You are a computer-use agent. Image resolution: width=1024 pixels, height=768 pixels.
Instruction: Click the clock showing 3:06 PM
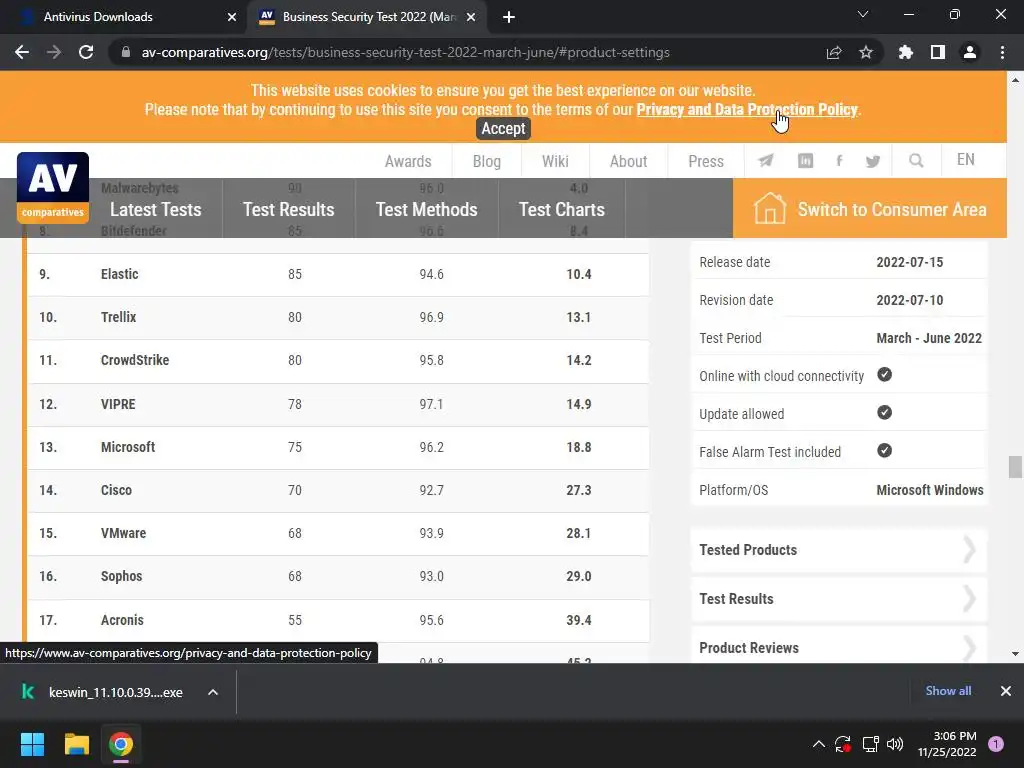click(x=955, y=736)
